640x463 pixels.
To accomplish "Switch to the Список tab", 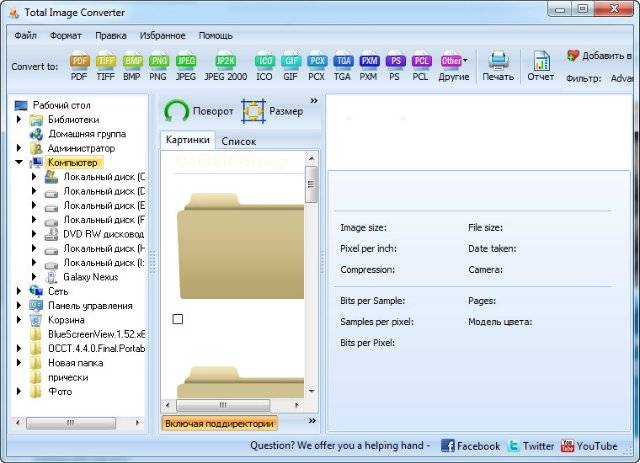I will pos(239,141).
